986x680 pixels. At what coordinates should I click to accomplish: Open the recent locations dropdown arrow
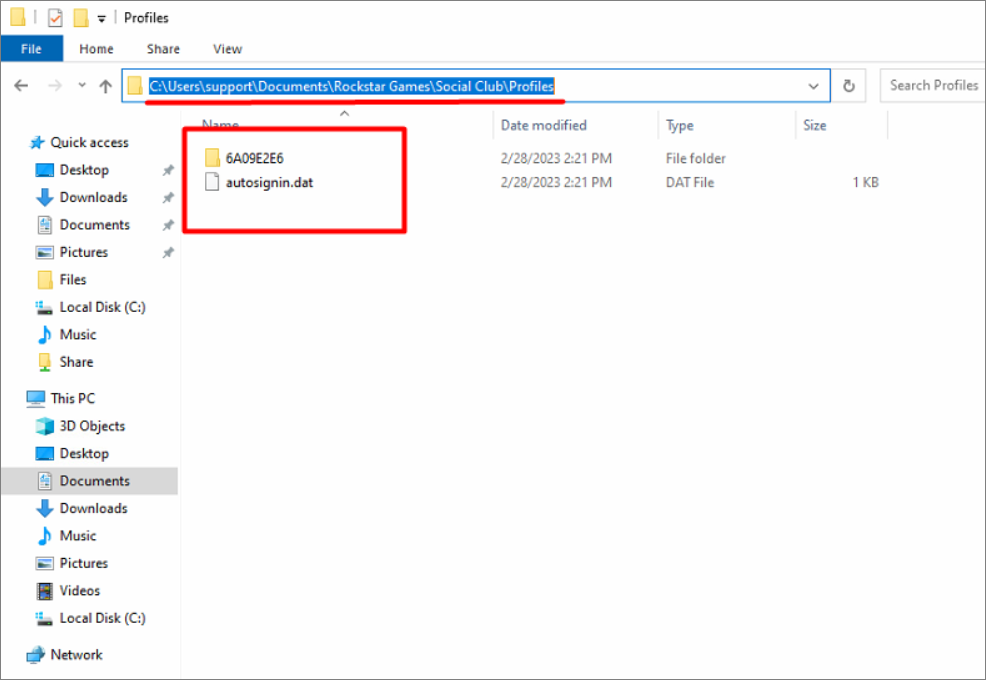coord(81,86)
